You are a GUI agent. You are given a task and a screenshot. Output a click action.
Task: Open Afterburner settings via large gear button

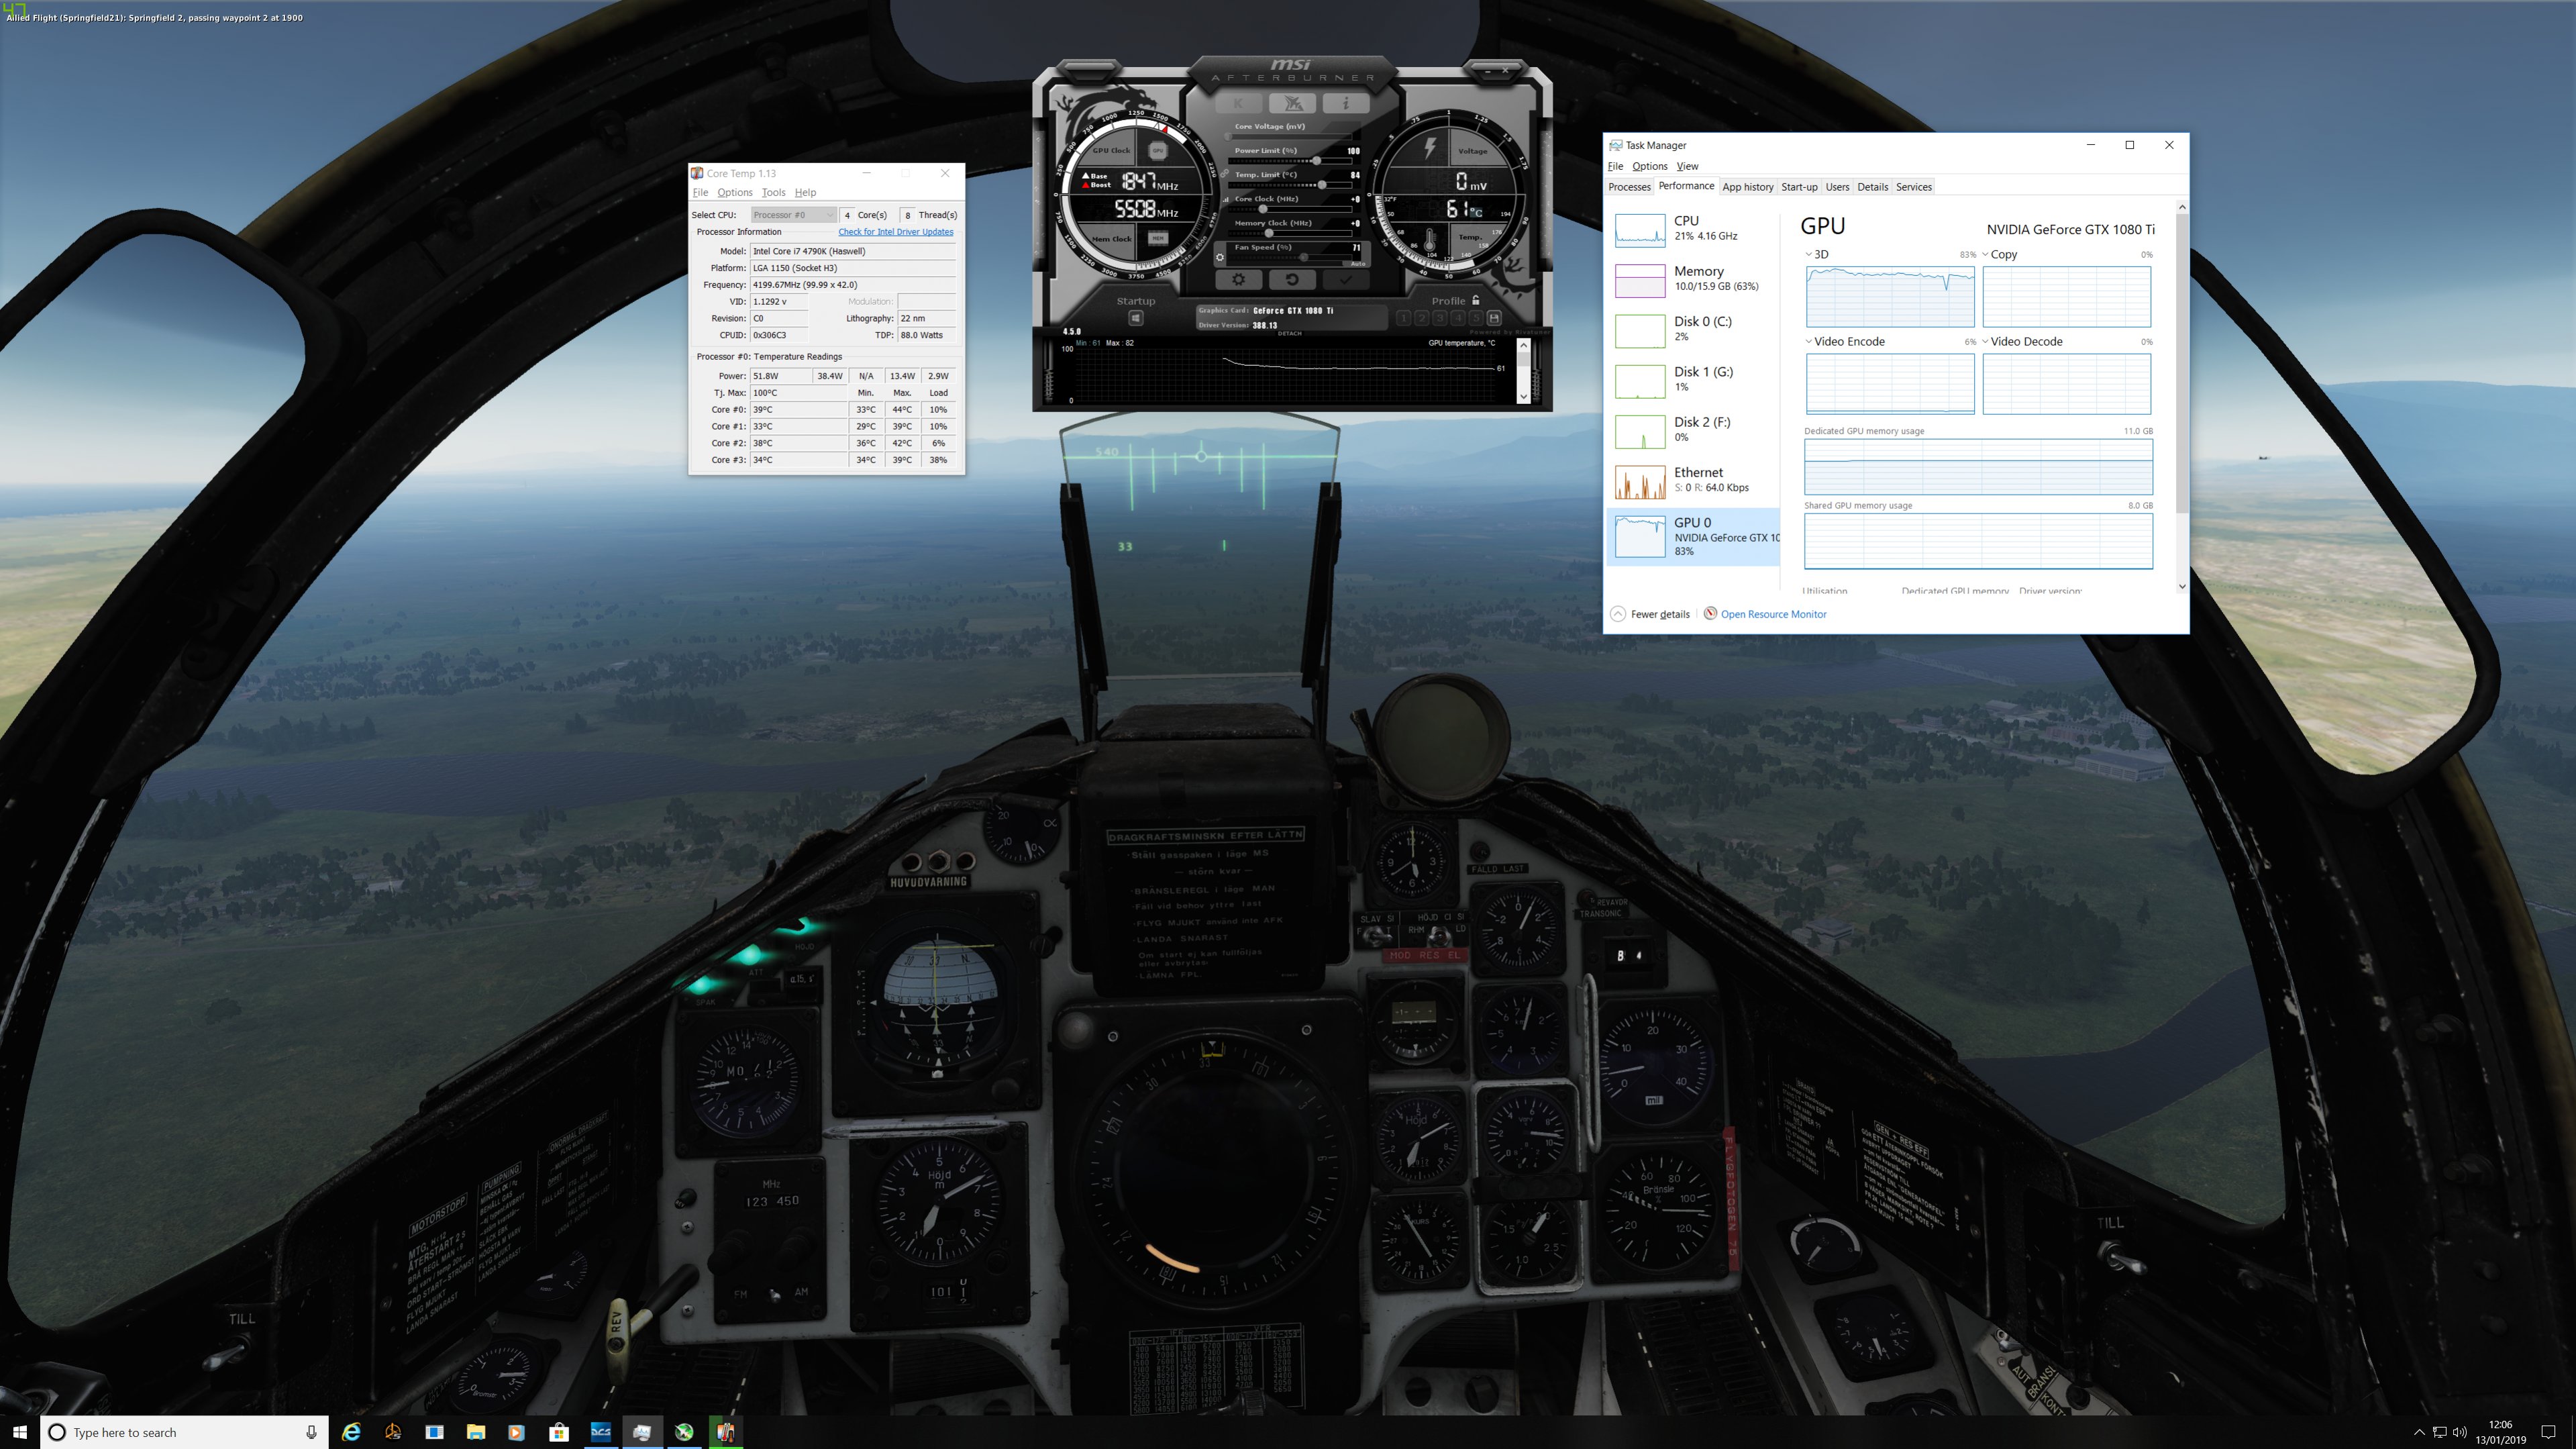click(1238, 280)
